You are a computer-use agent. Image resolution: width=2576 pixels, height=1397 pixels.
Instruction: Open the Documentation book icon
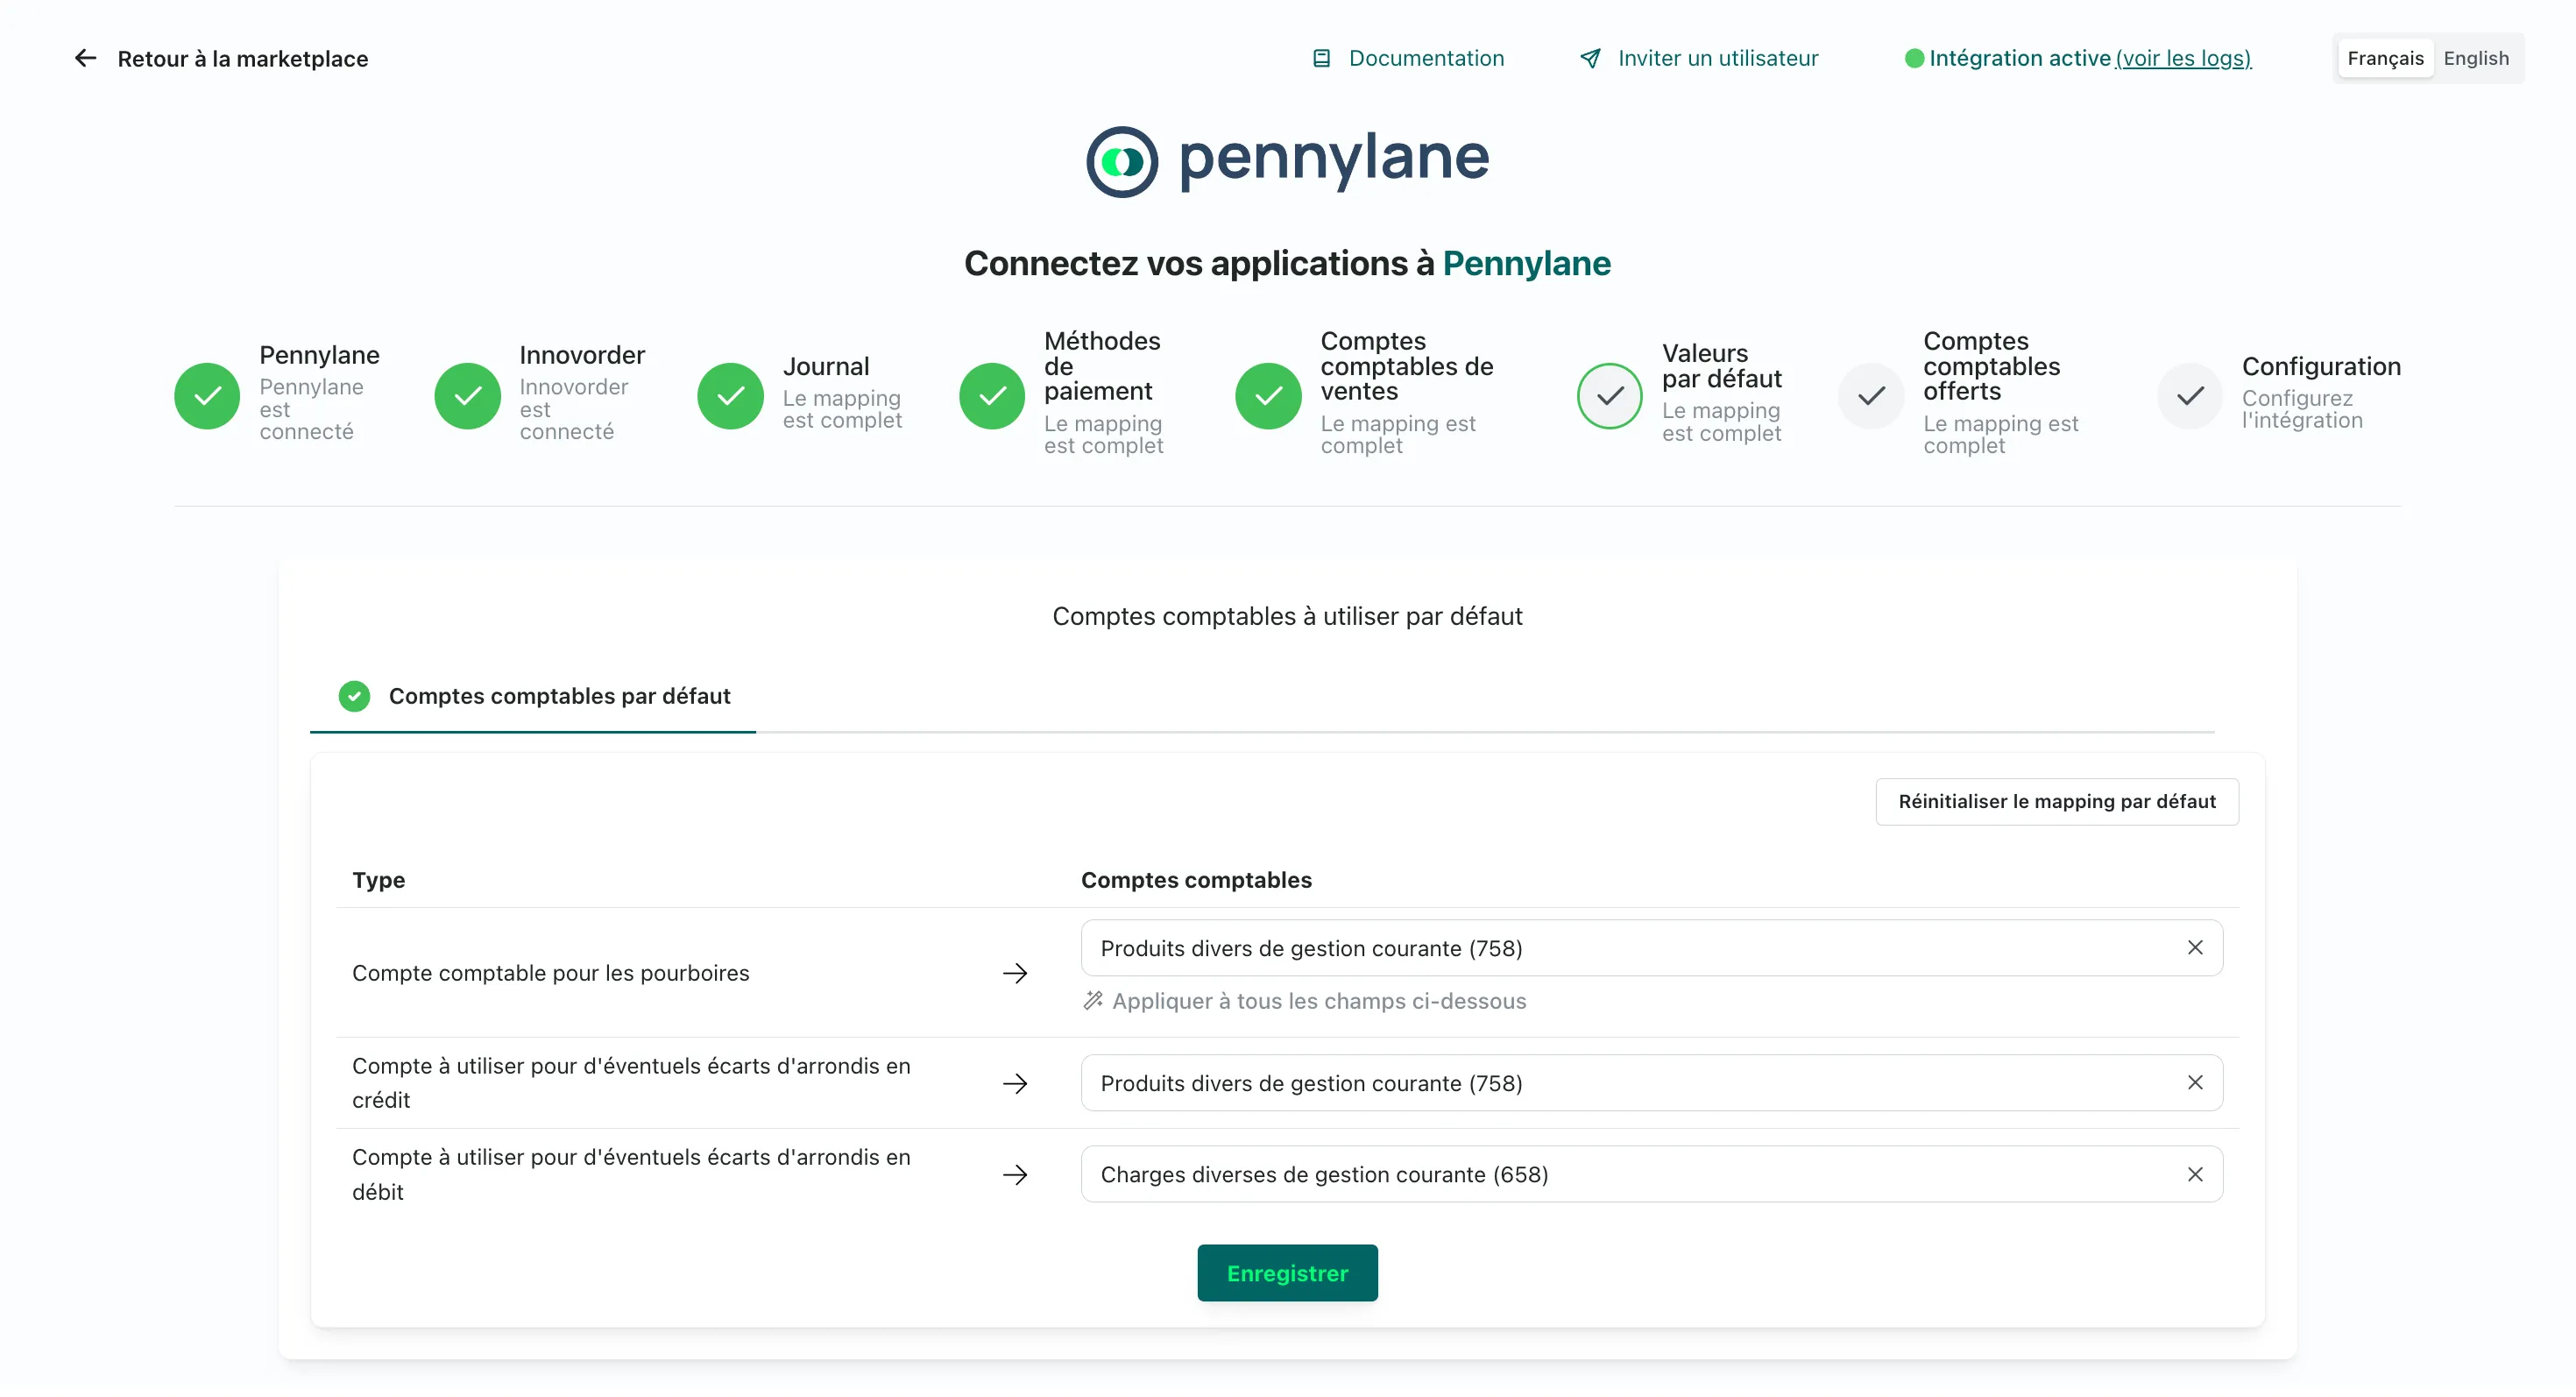(1321, 58)
